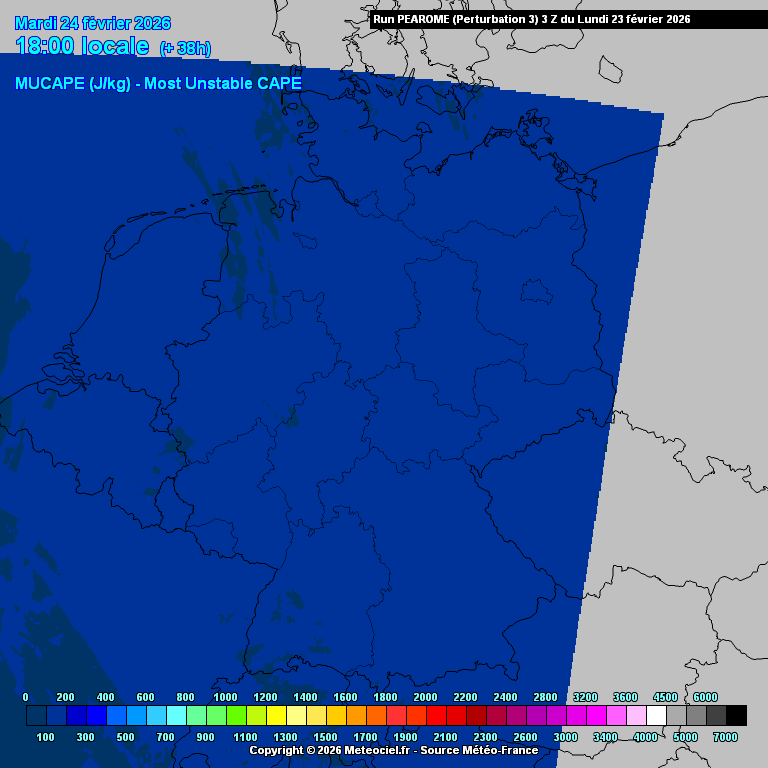The image size is (768, 768).
Task: Pick the yellow swatch right of the 1200 mark
Action: (276, 715)
